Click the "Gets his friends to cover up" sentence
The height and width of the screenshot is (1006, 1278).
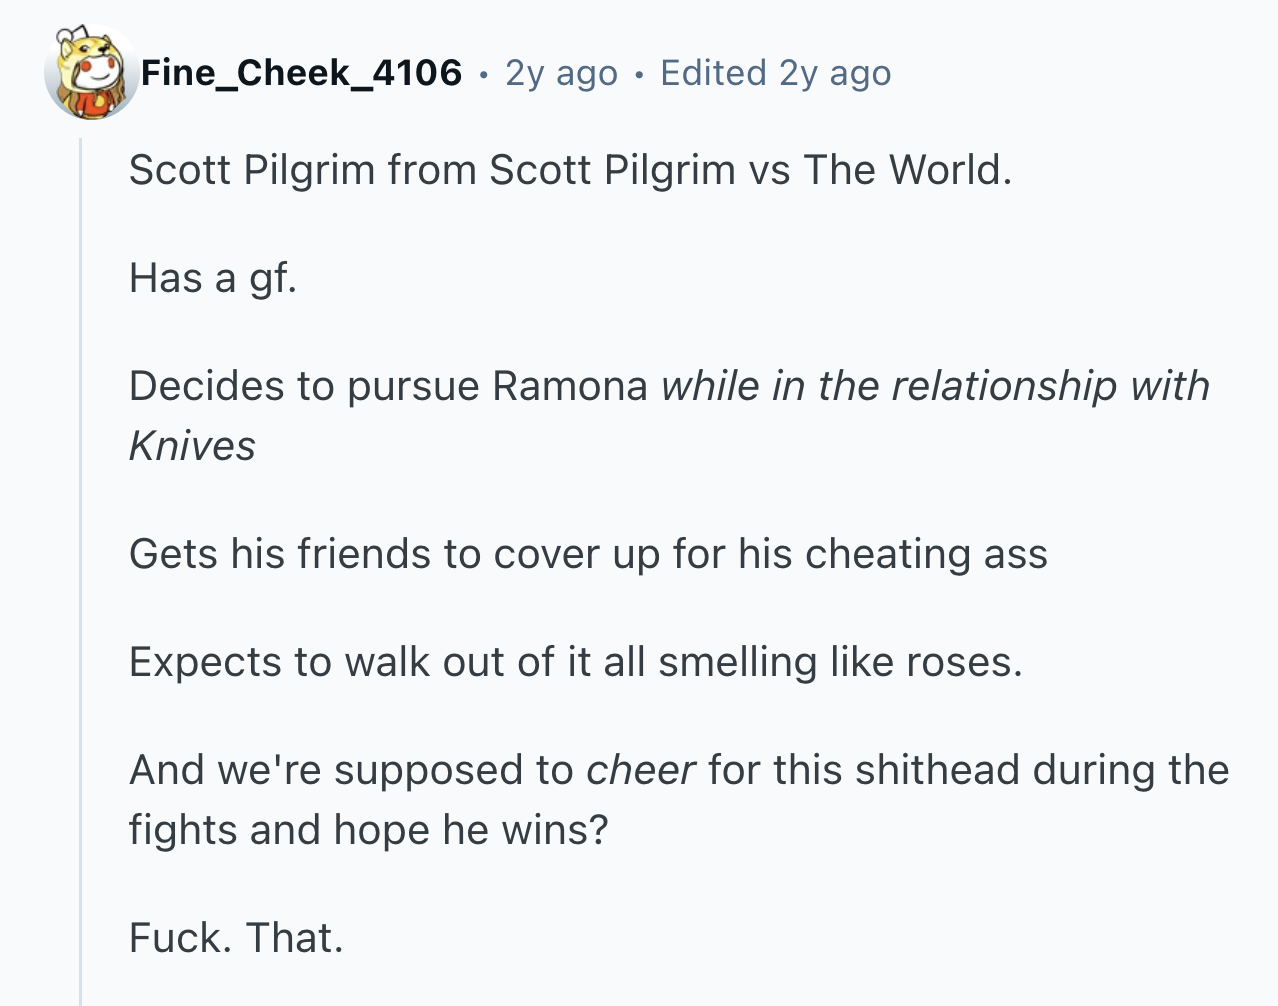[588, 554]
